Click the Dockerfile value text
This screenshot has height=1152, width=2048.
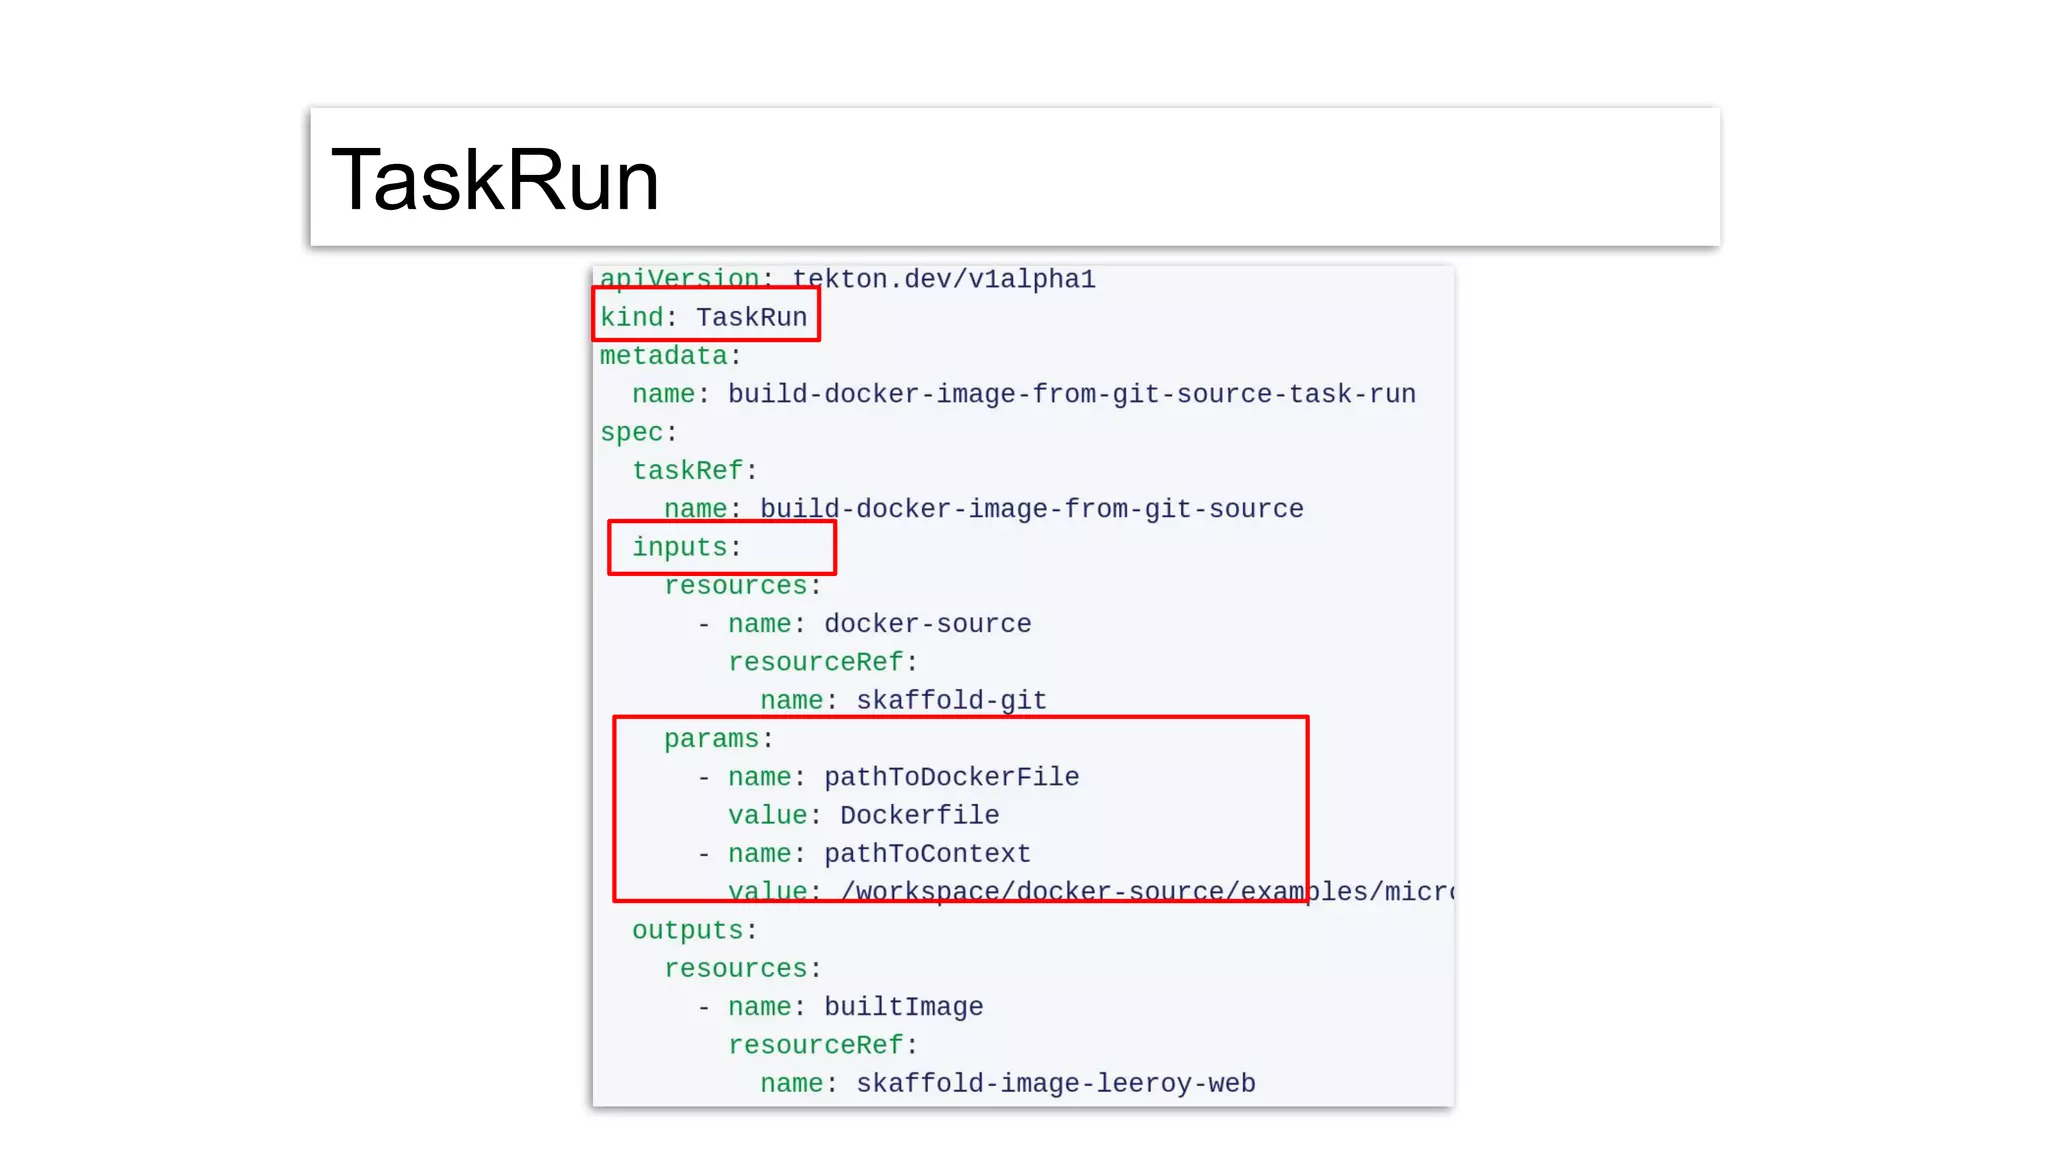coord(919,815)
